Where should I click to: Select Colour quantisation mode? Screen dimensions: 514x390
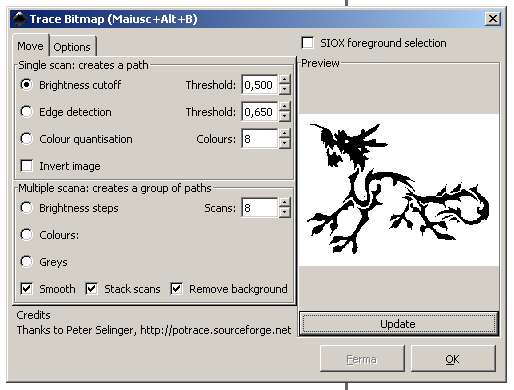coord(26,139)
